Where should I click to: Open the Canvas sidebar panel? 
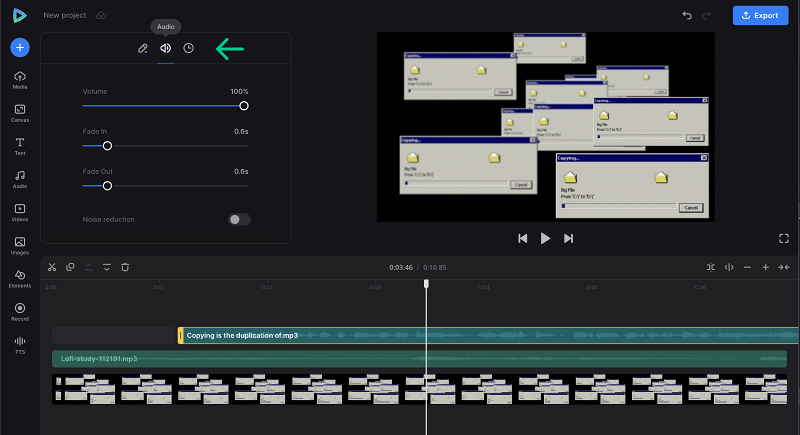click(20, 113)
